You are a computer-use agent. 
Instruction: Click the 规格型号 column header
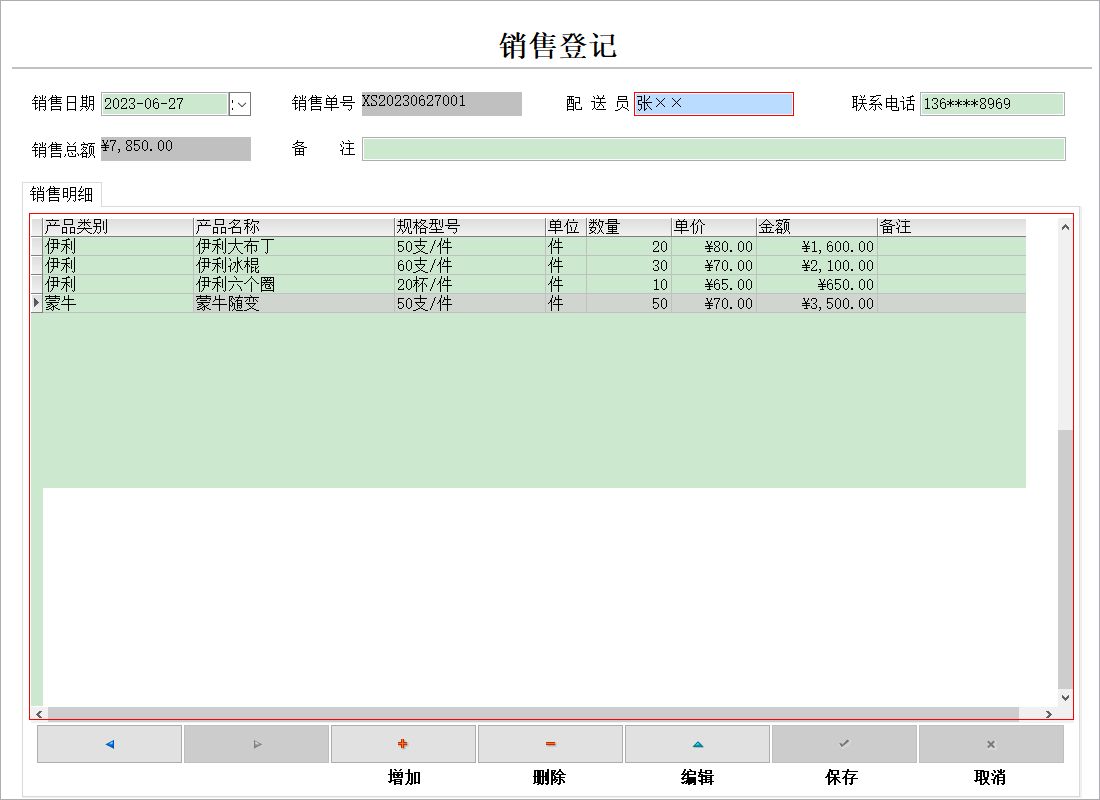(470, 227)
